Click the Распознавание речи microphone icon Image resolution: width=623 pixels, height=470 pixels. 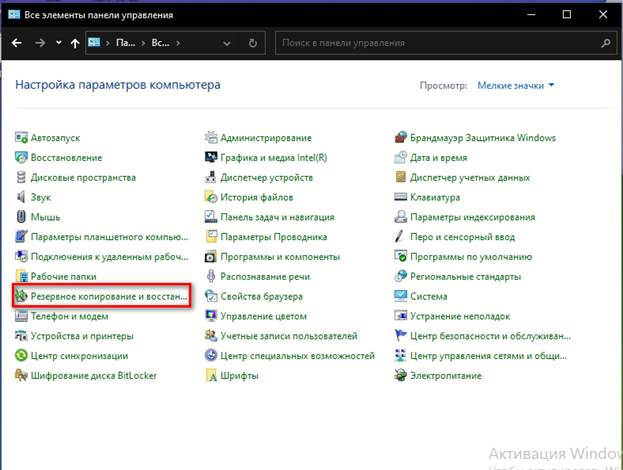211,277
